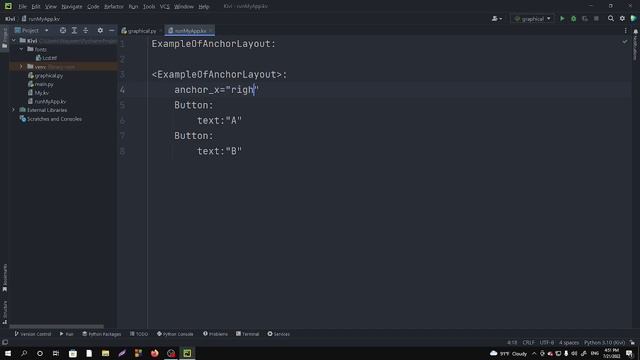Viewport: 640px width, 360px height.
Task: Click Expand All icon in Project panel
Action: [74, 31]
